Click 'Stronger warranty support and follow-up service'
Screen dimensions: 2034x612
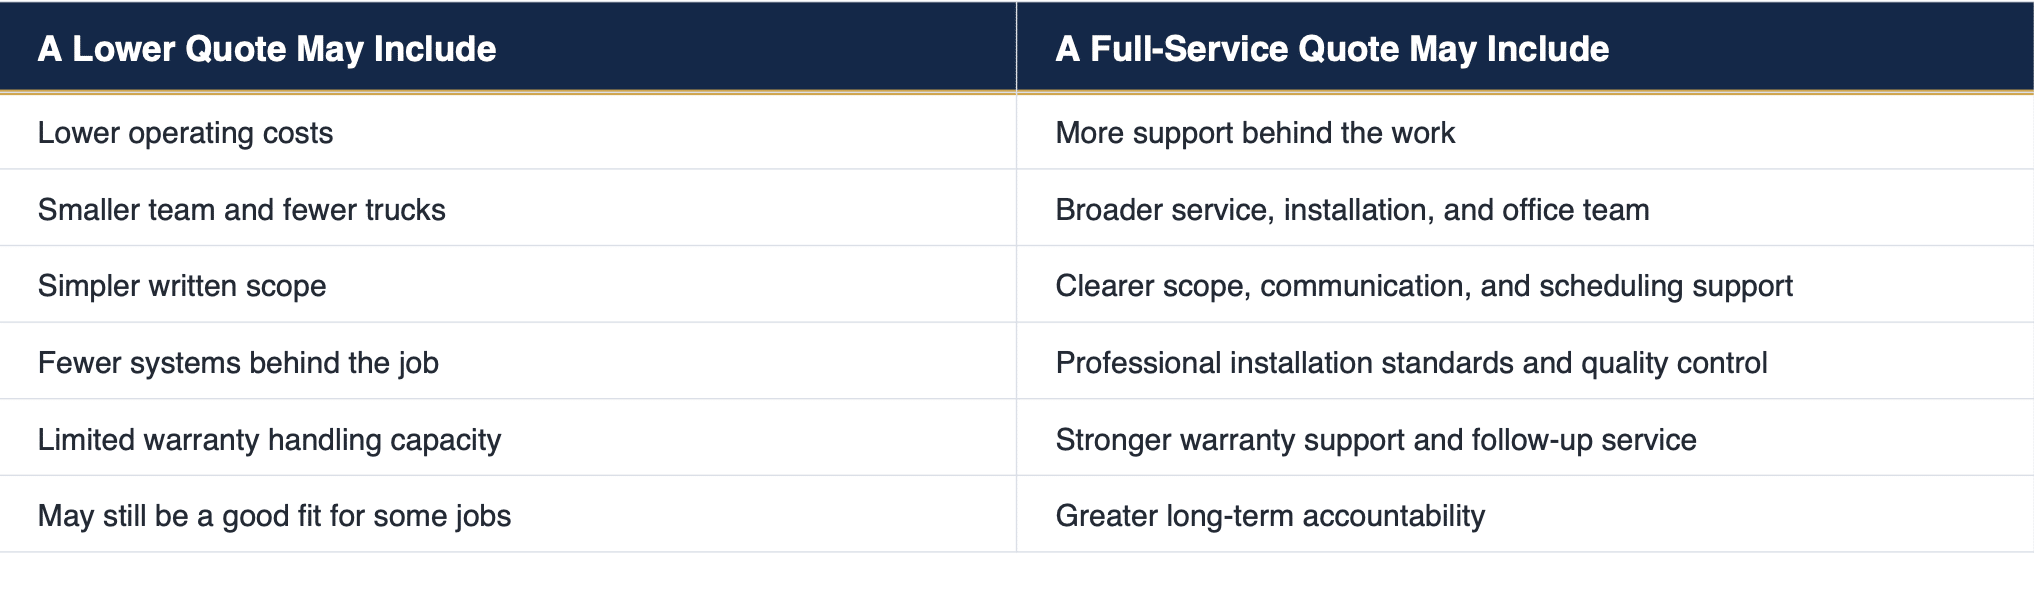click(x=1376, y=440)
